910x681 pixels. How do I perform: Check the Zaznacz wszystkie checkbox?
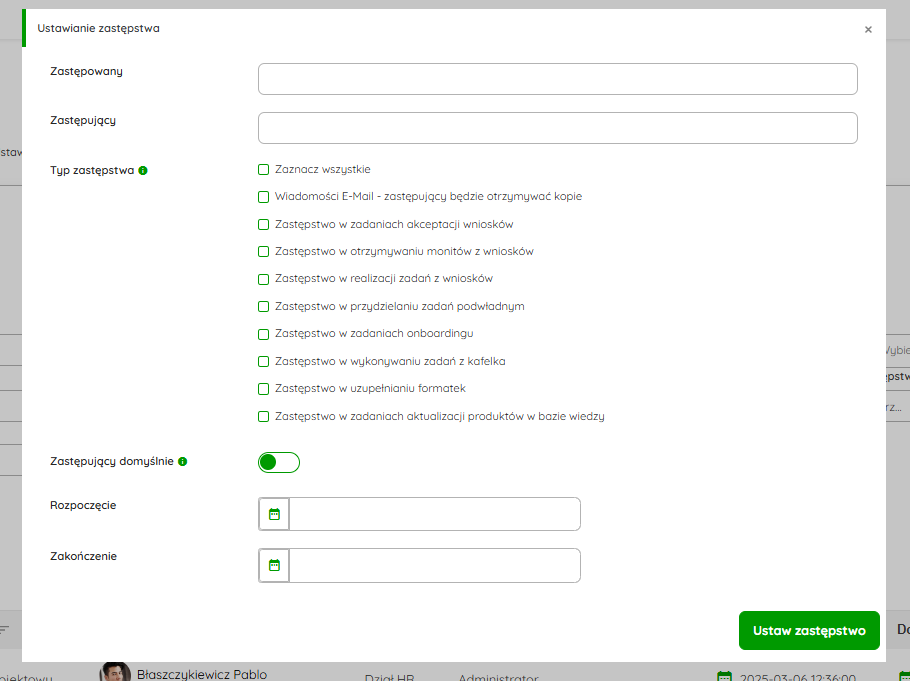pos(264,170)
